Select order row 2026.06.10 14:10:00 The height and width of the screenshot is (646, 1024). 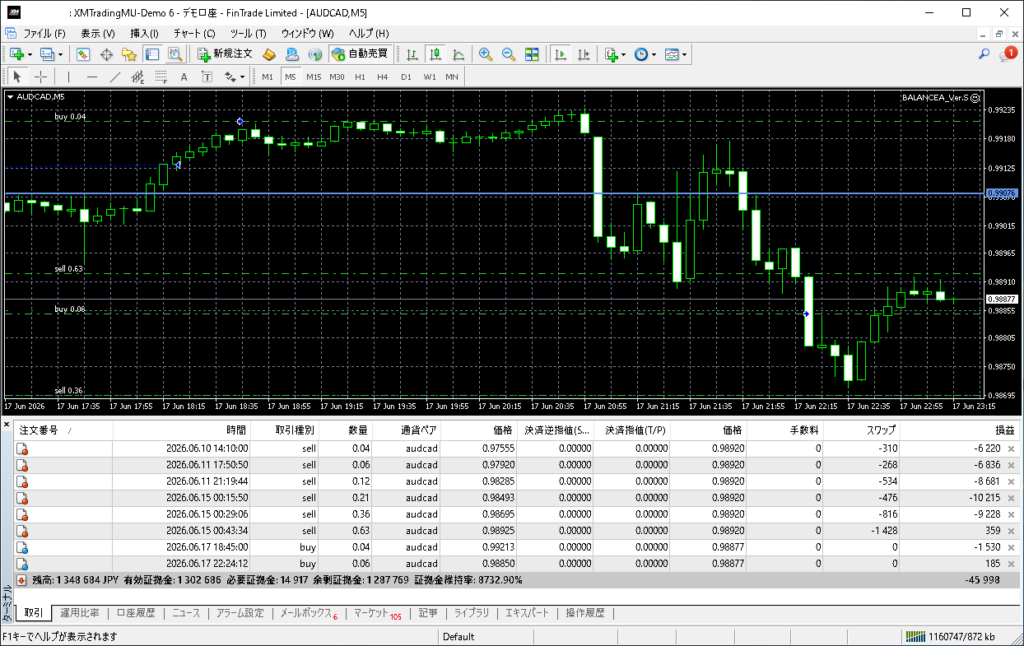[x=516, y=449]
